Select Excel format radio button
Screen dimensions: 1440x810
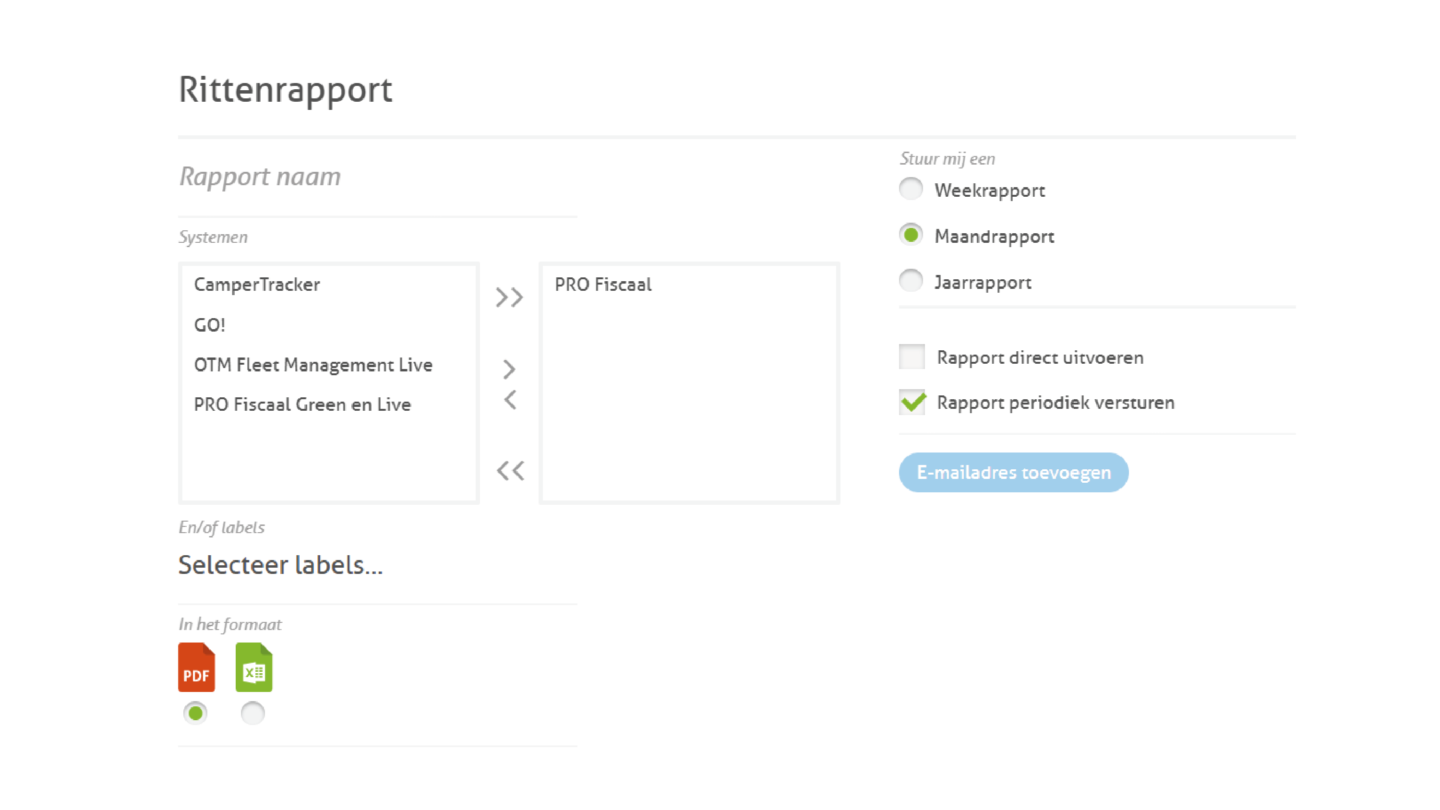[253, 713]
